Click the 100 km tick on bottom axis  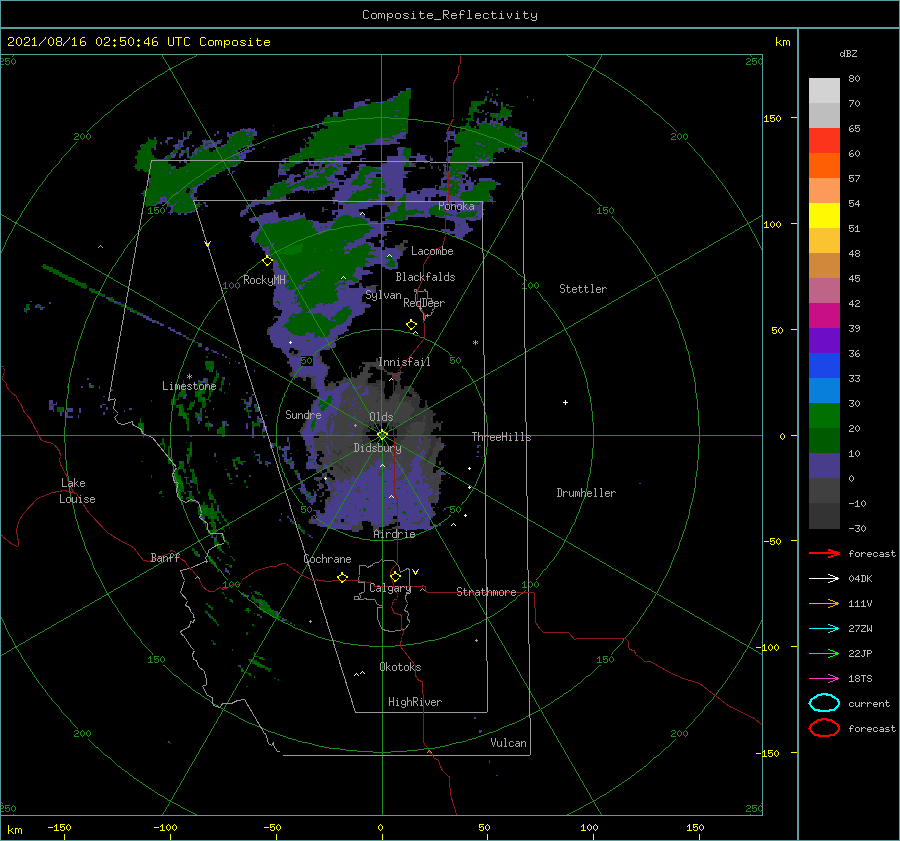(589, 827)
